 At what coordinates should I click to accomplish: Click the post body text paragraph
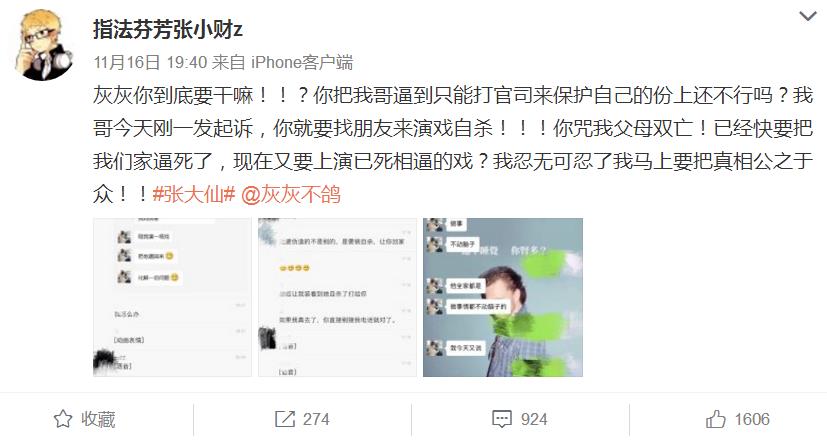point(453,144)
